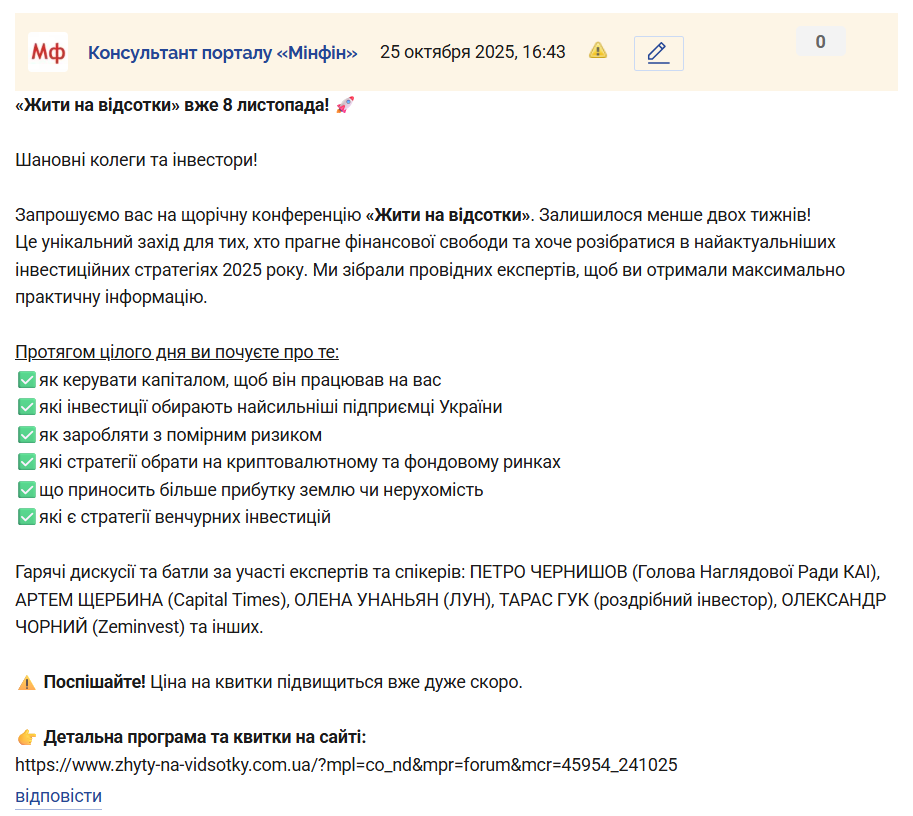This screenshot has height=816, width=913.
Task: Click the post timestamp 25 октября 2025, 16:43
Action: point(472,53)
